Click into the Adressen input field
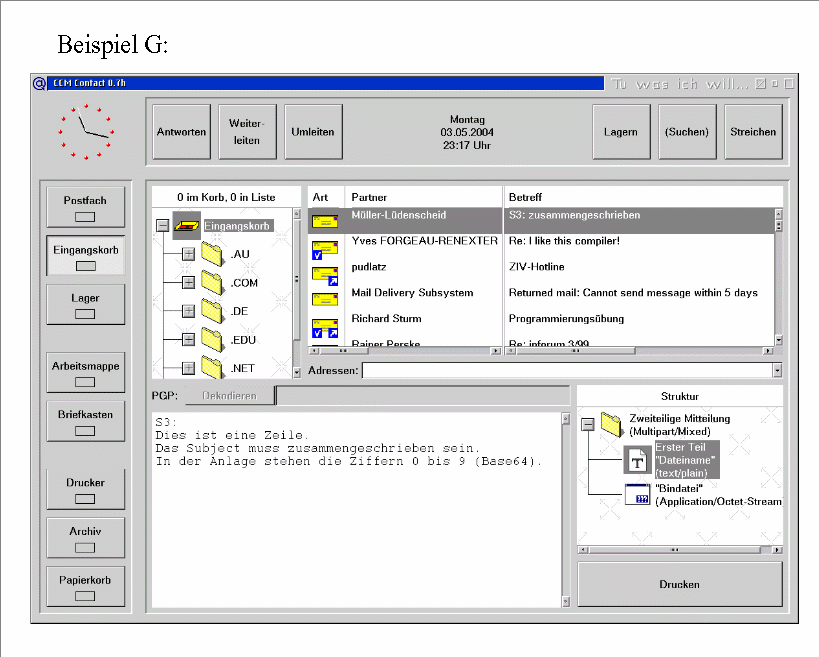819x657 pixels. 566,370
